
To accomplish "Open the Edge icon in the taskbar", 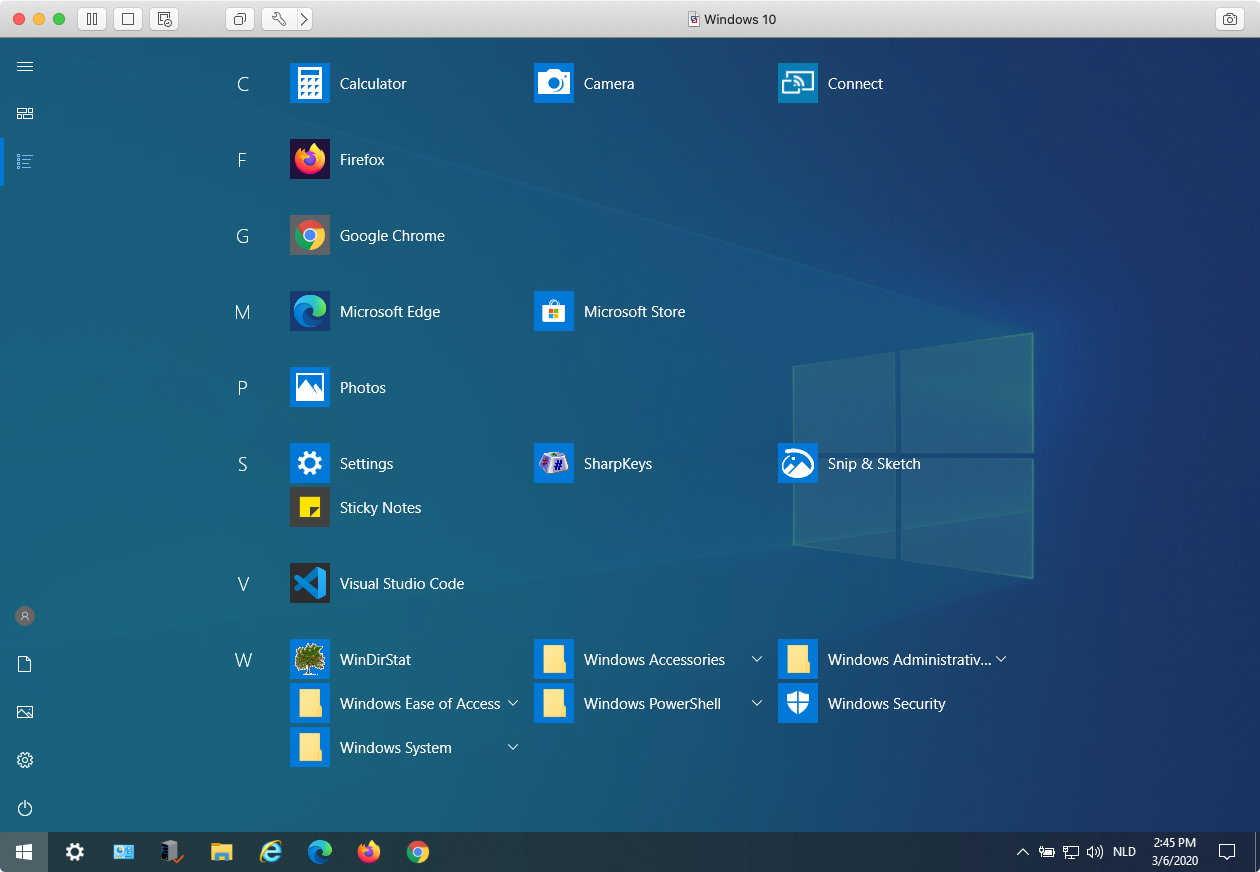I will [x=320, y=852].
